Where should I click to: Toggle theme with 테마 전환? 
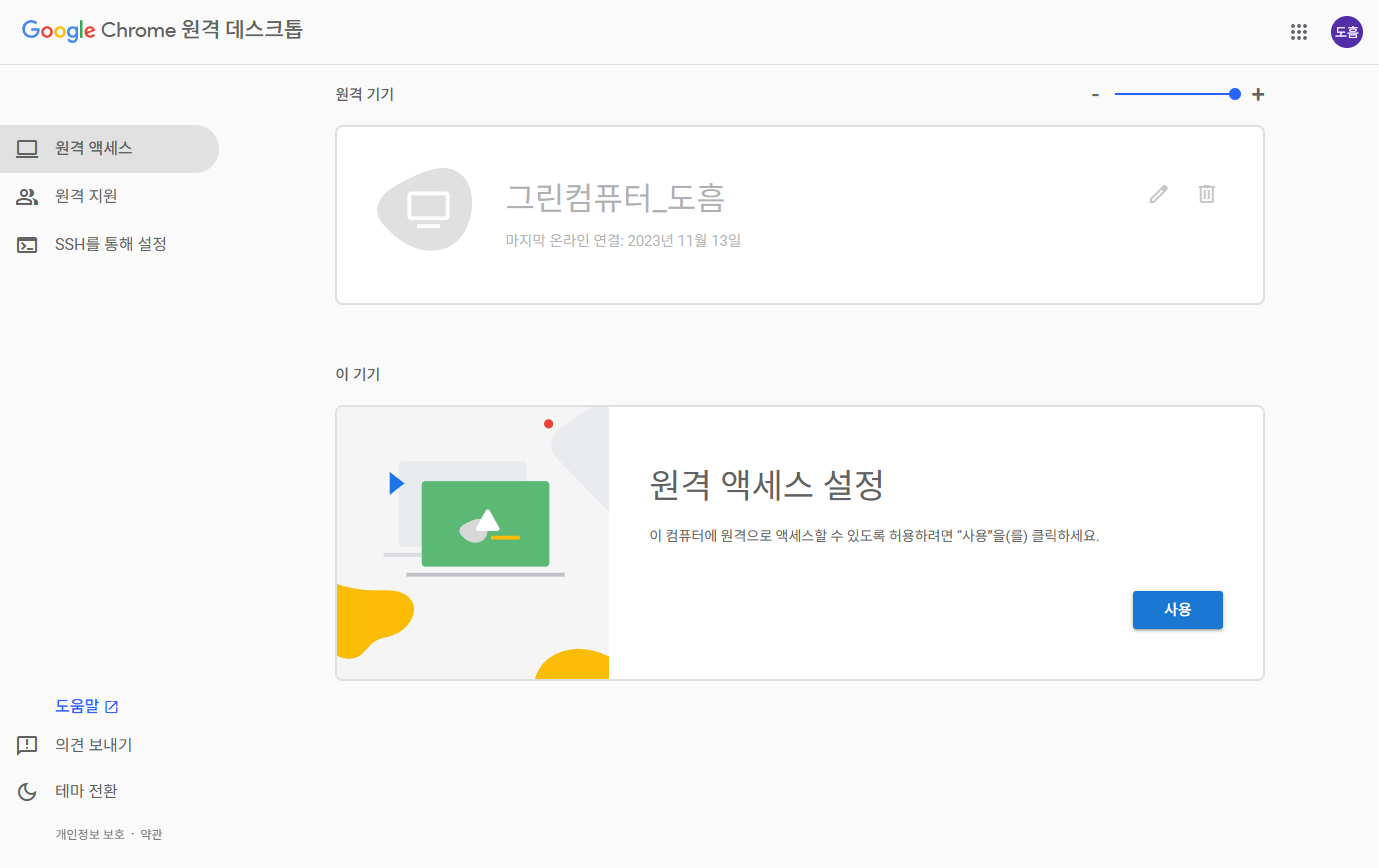[x=68, y=791]
